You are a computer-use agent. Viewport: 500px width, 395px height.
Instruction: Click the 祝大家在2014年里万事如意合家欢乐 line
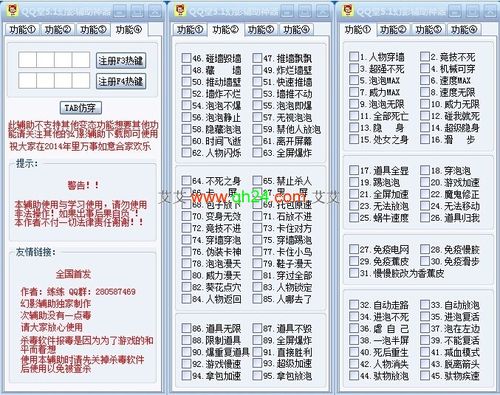pyautogui.click(x=80, y=147)
